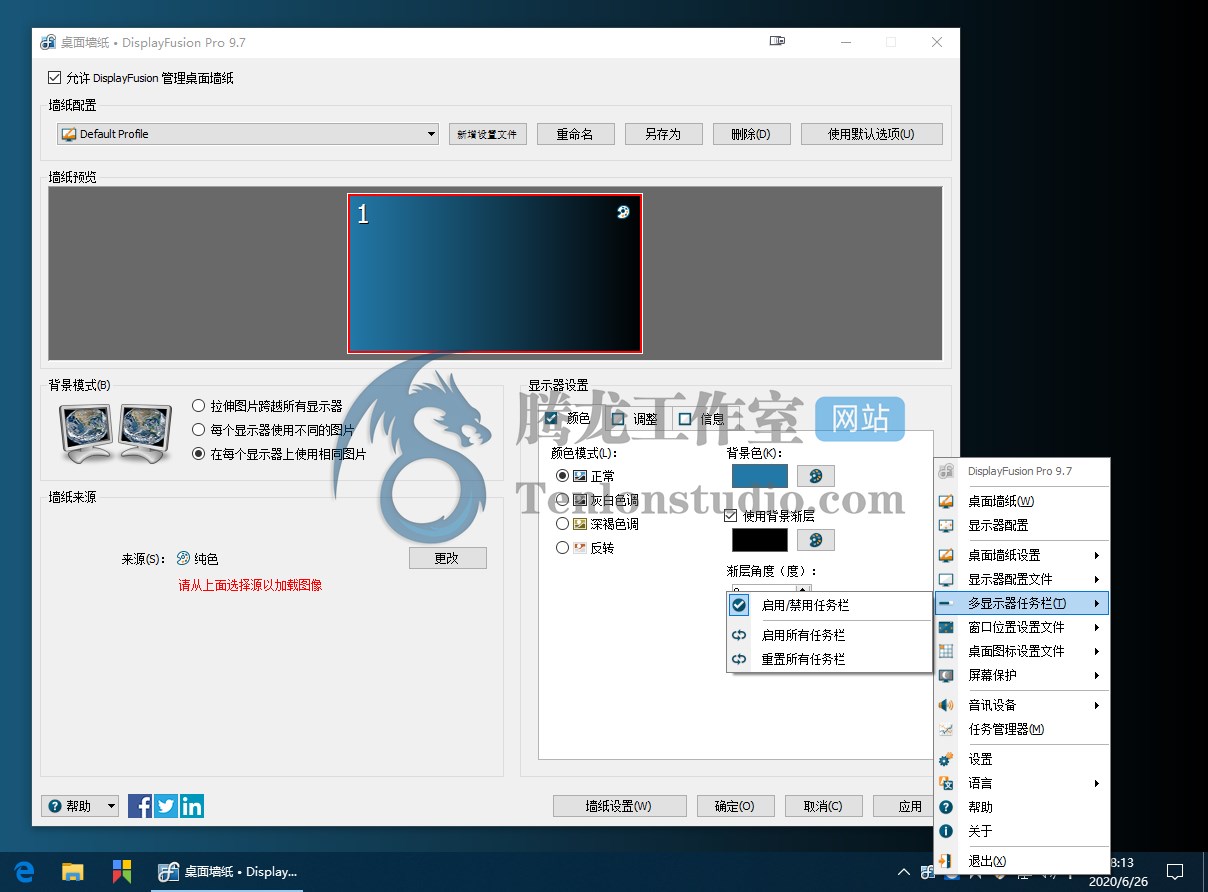Click monitor icon in window title bar
Image resolution: width=1208 pixels, height=892 pixels.
tap(777, 42)
